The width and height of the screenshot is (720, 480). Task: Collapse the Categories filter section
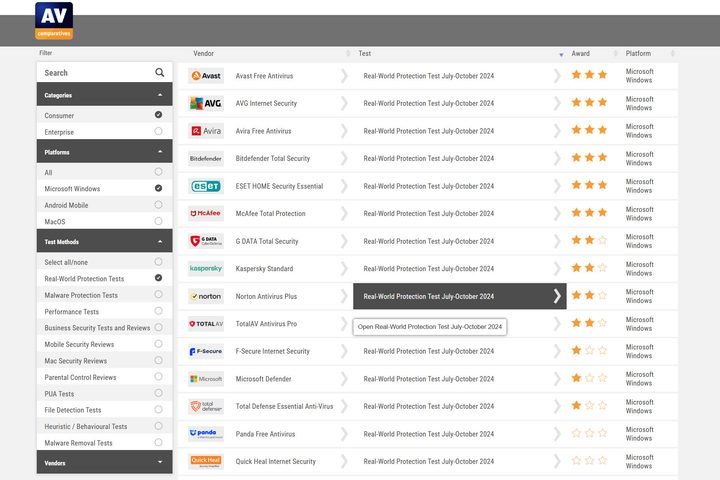[105, 95]
